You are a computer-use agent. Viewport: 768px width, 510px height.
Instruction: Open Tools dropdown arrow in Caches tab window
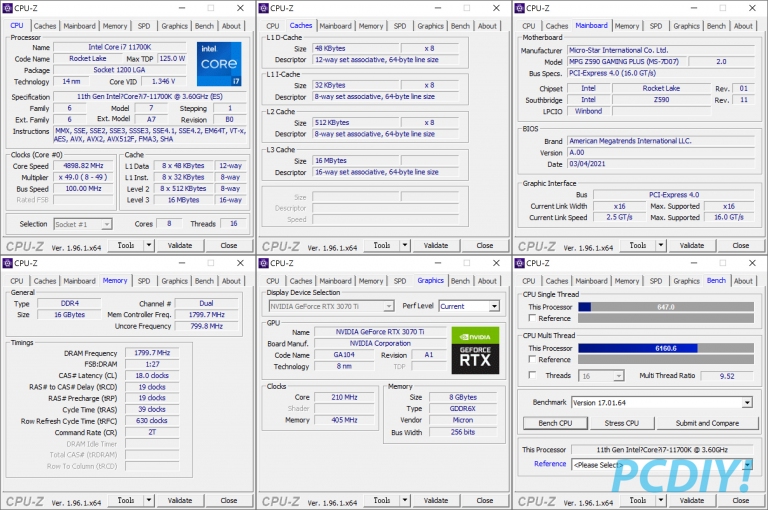(x=405, y=245)
